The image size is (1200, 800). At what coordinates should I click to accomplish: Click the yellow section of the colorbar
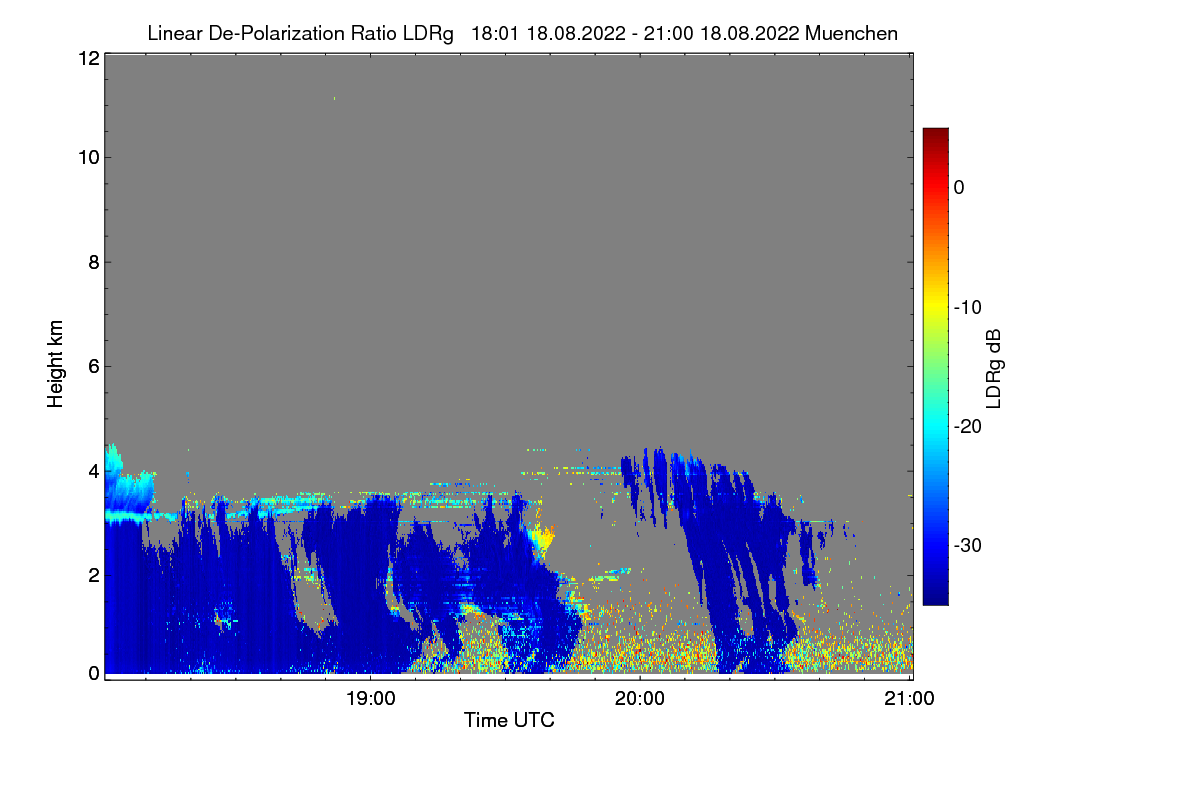[x=935, y=305]
